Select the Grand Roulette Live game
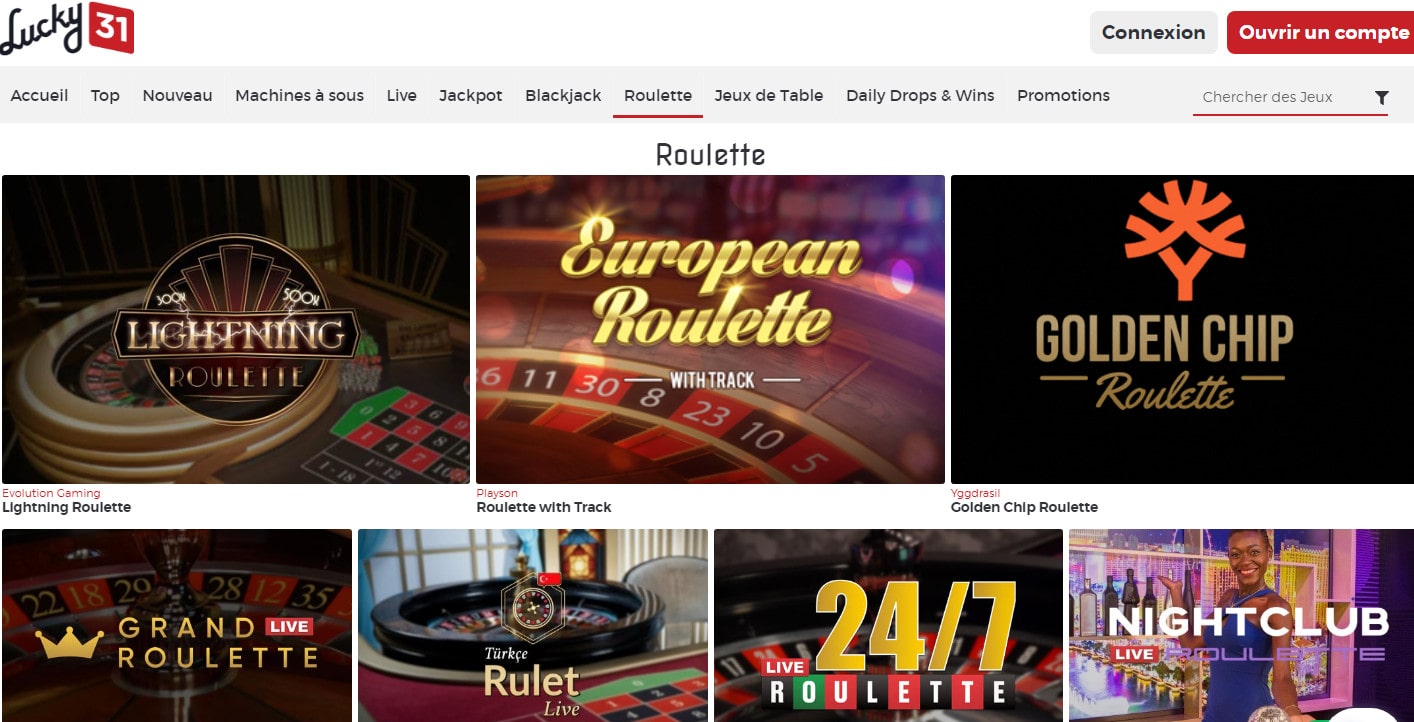Viewport: 1414px width, 722px height. 177,625
